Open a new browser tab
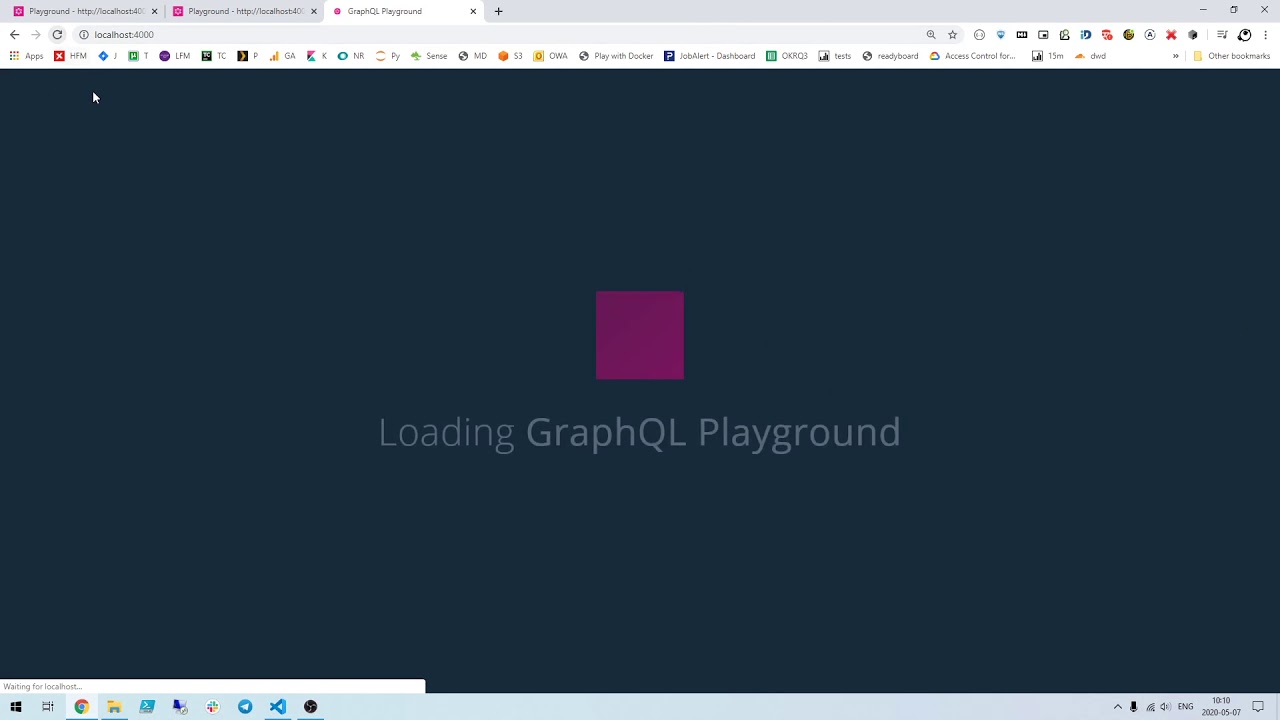 click(498, 11)
